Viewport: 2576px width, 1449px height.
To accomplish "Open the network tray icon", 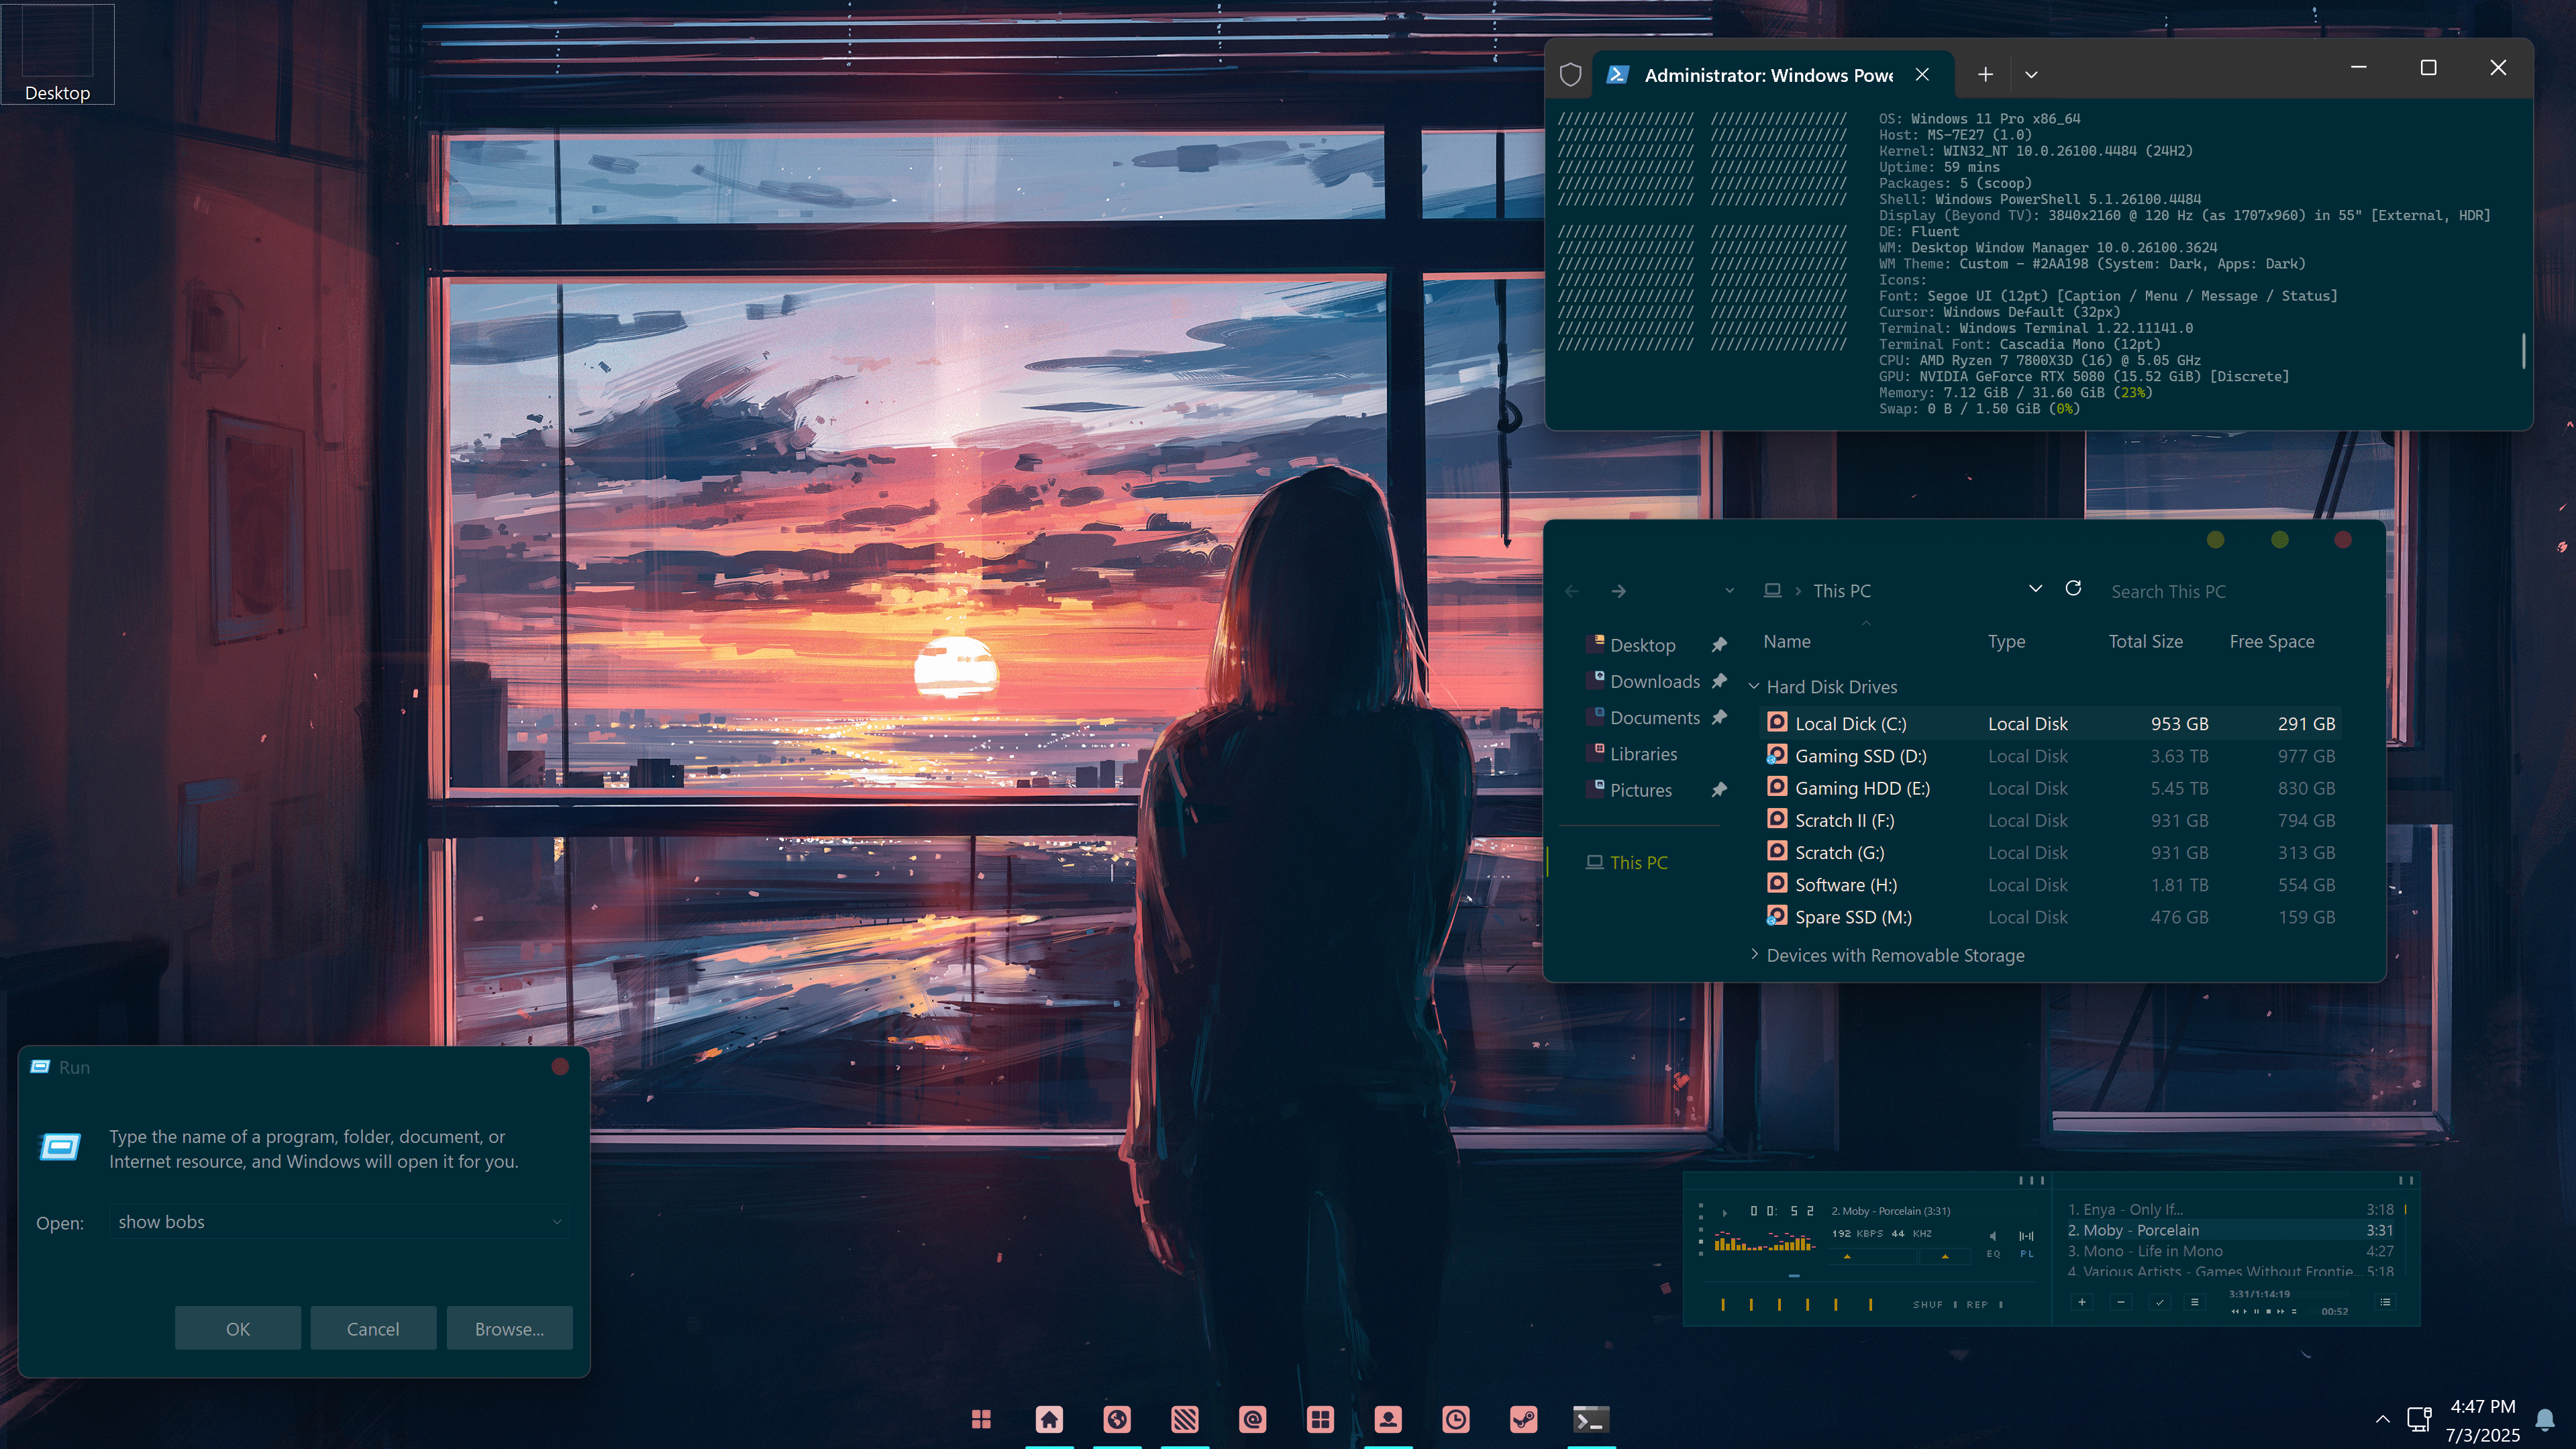I will tap(2420, 1419).
